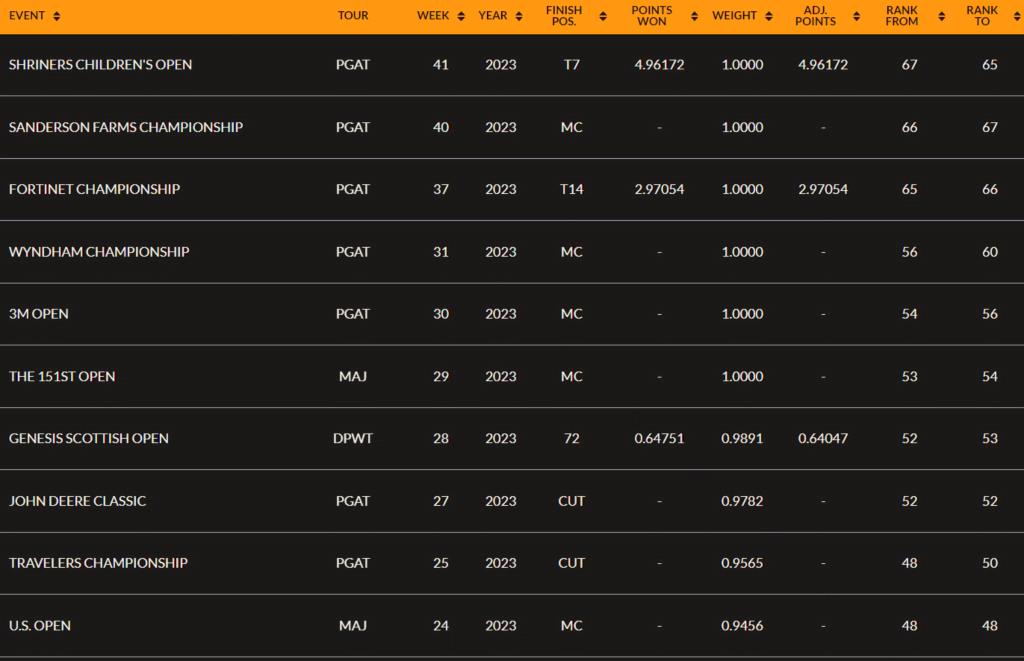Sort by Points Won arrows
The width and height of the screenshot is (1024, 661).
[x=694, y=16]
